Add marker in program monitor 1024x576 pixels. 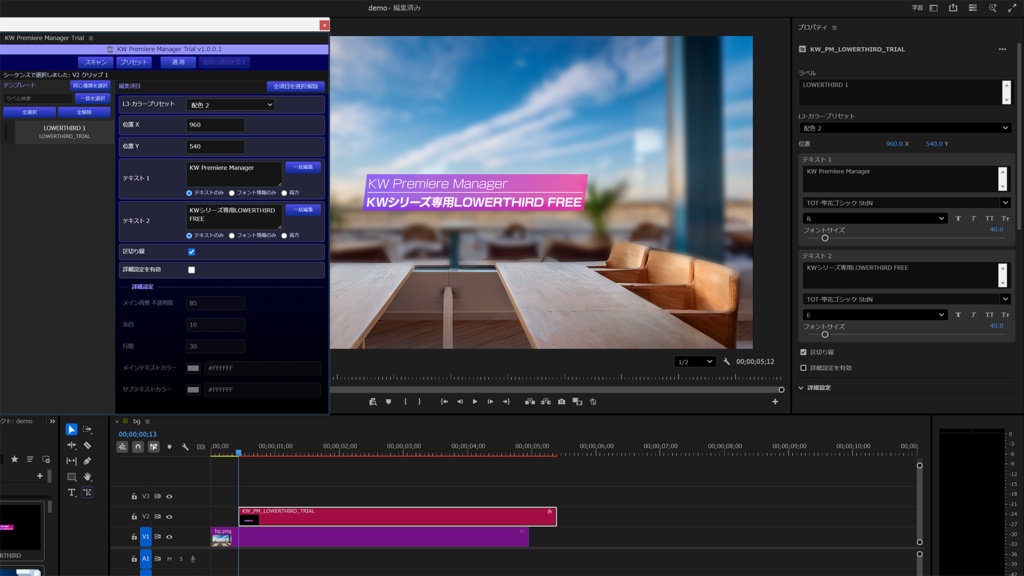389,402
